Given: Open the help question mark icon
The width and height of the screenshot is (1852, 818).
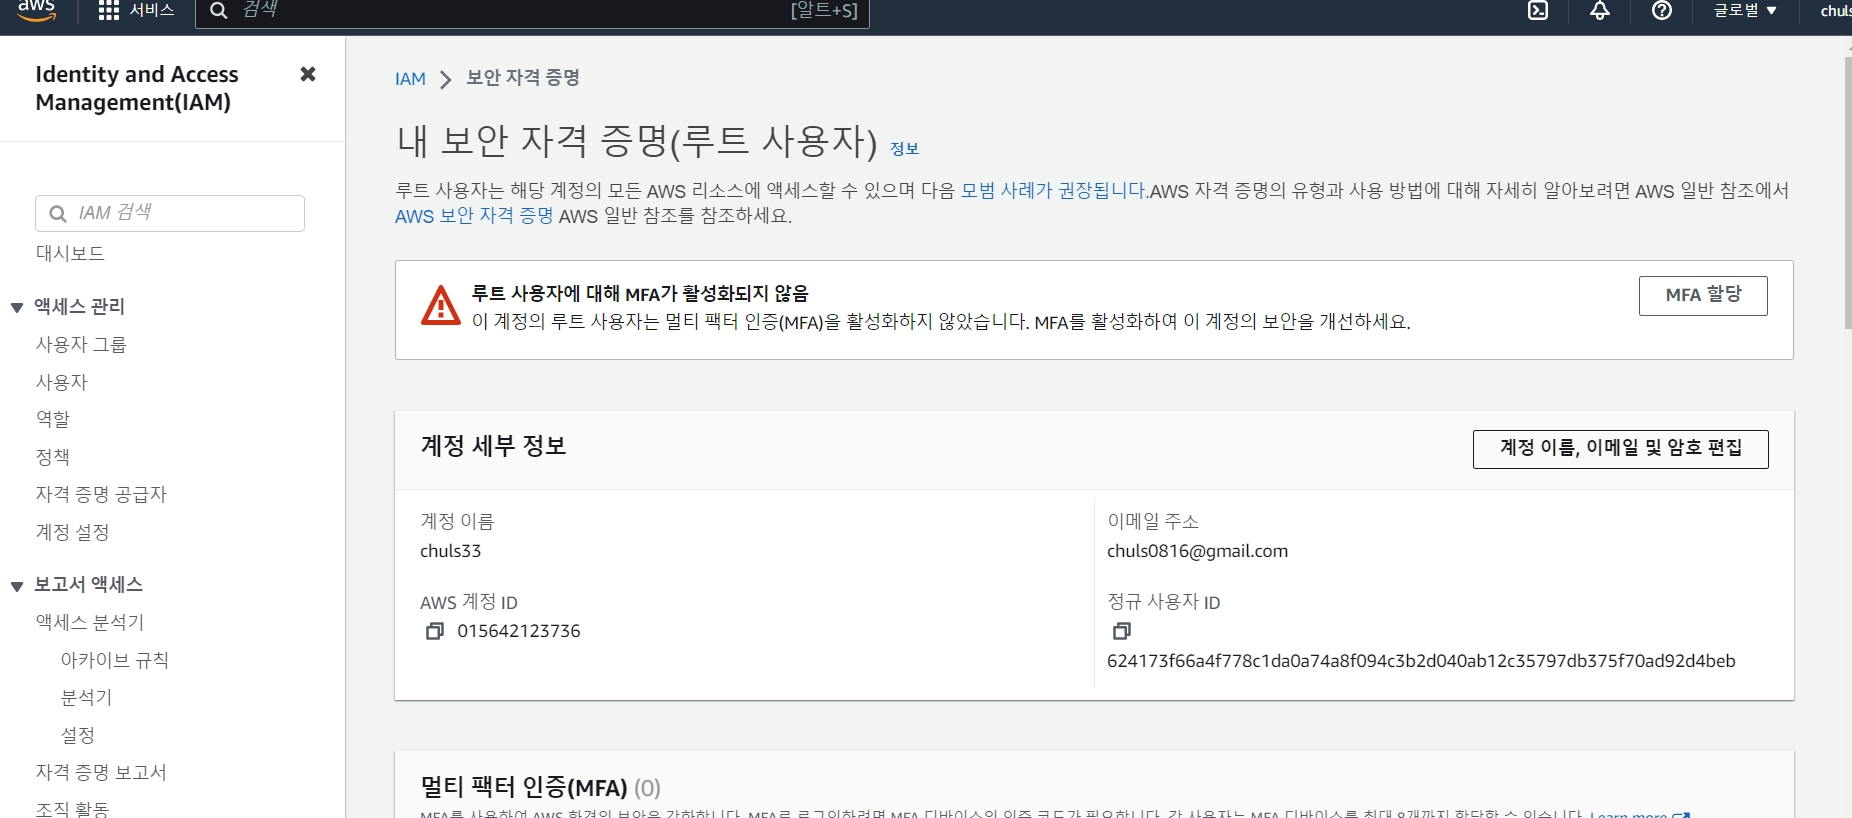Looking at the screenshot, I should tap(1662, 10).
